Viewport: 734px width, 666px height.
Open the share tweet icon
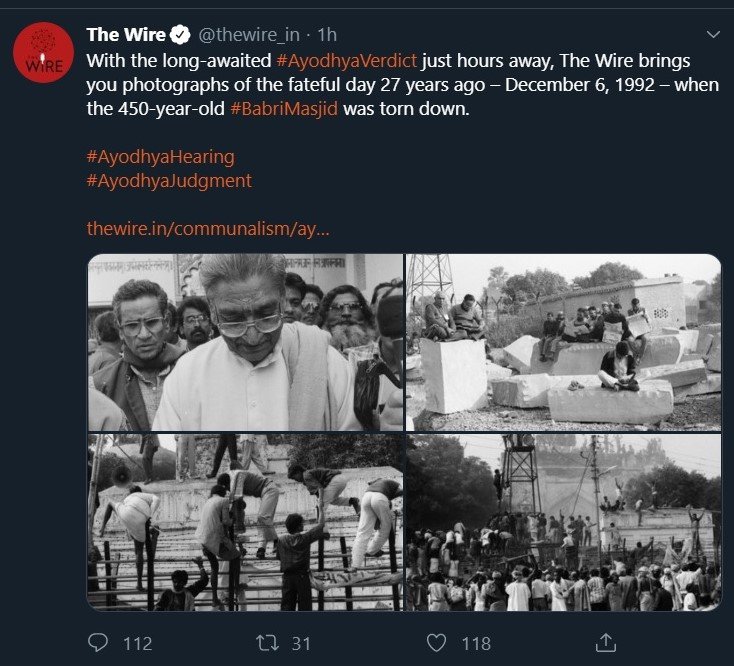click(x=604, y=643)
